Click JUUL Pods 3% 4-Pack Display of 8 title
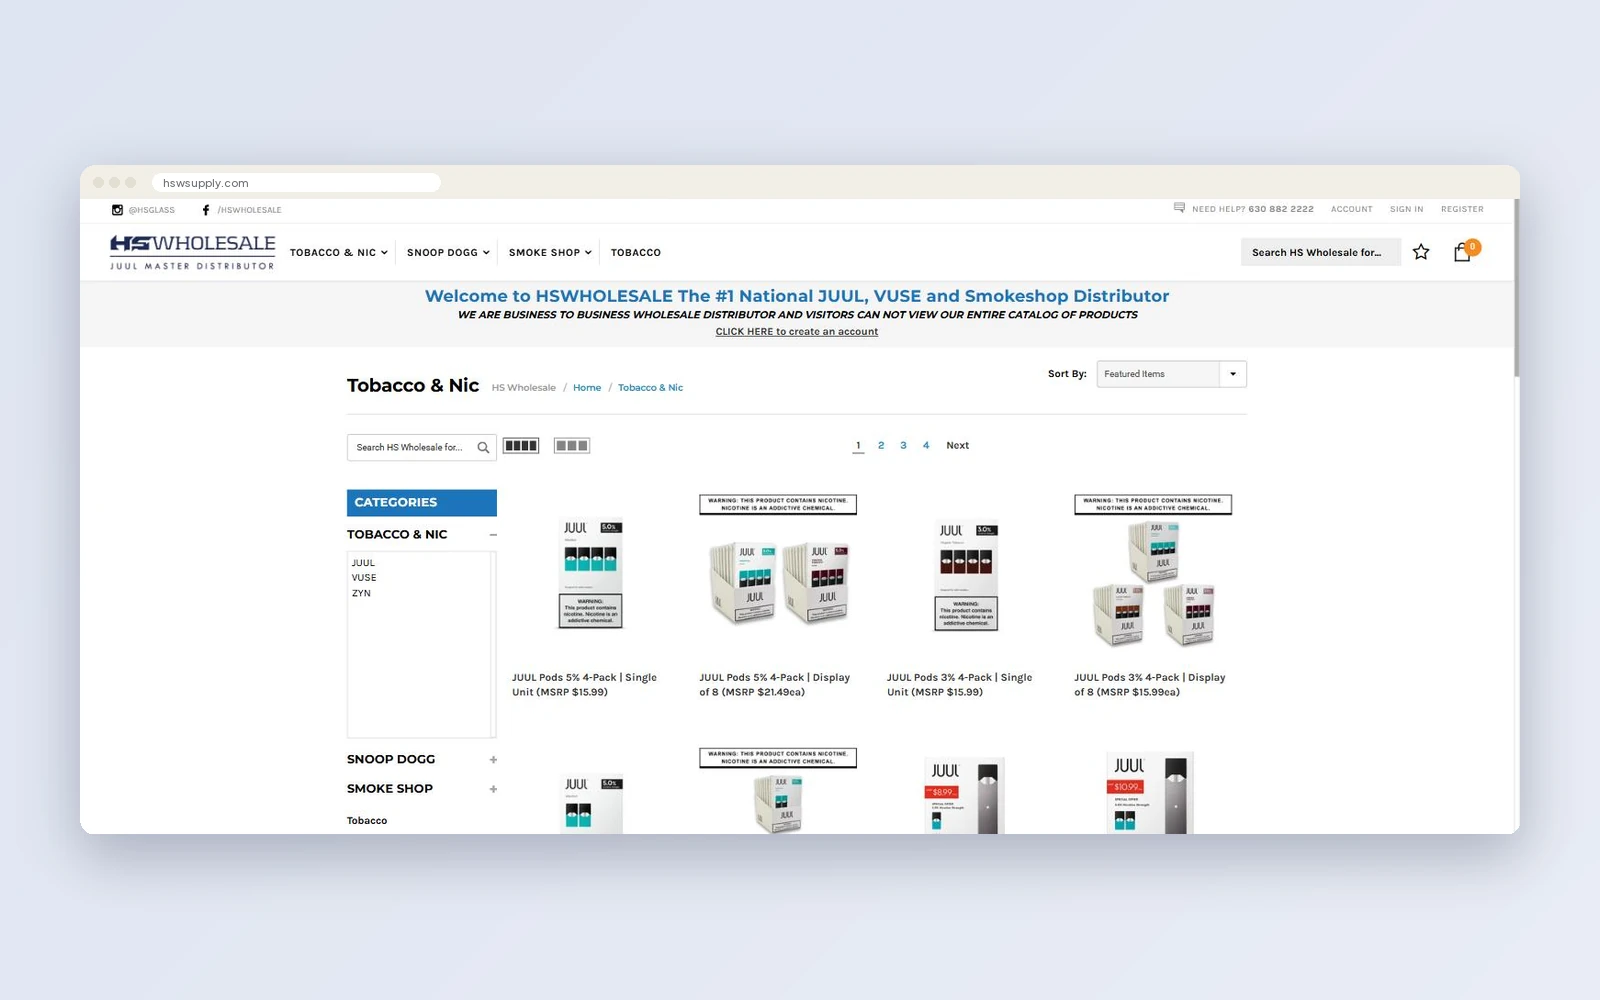This screenshot has height=1000, width=1600. (1150, 685)
